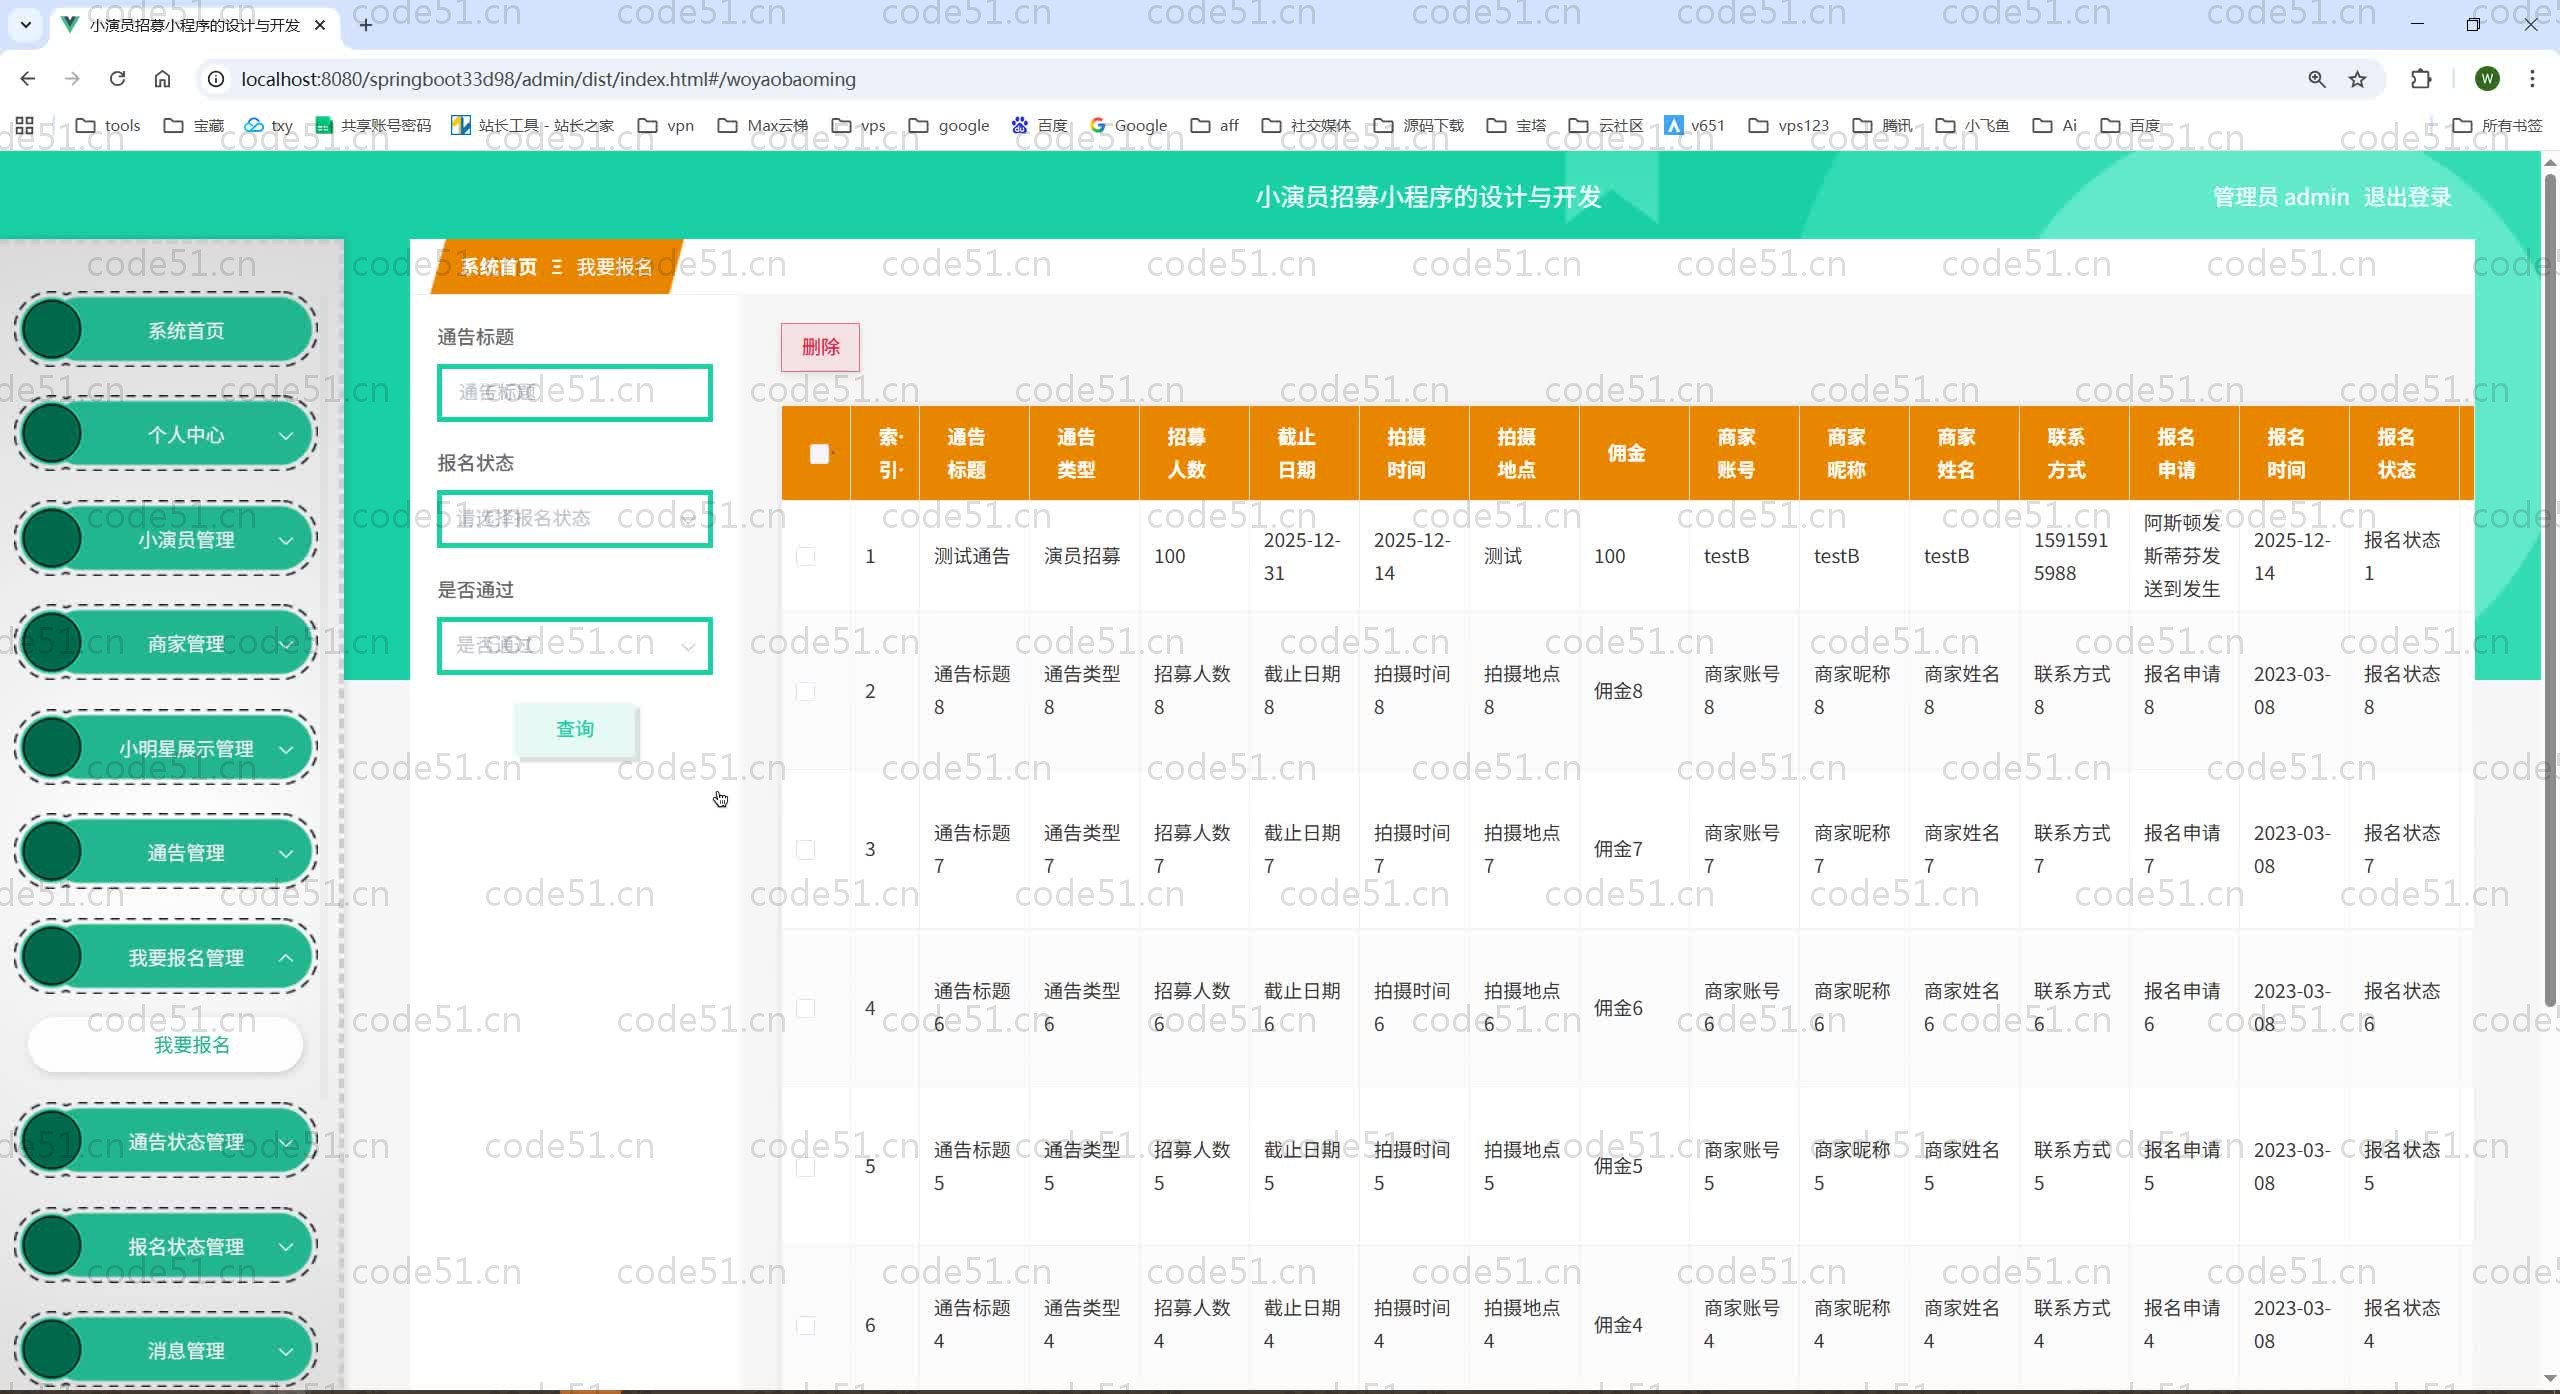
Task: Click the browser reload page icon
Action: coord(117,79)
